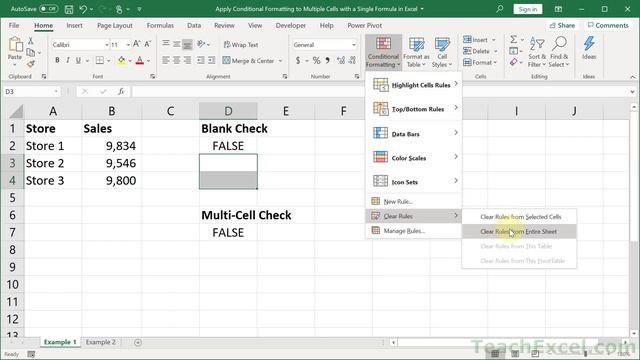Click the Name Box showing D3
This screenshot has height=360, width=640.
[31, 91]
